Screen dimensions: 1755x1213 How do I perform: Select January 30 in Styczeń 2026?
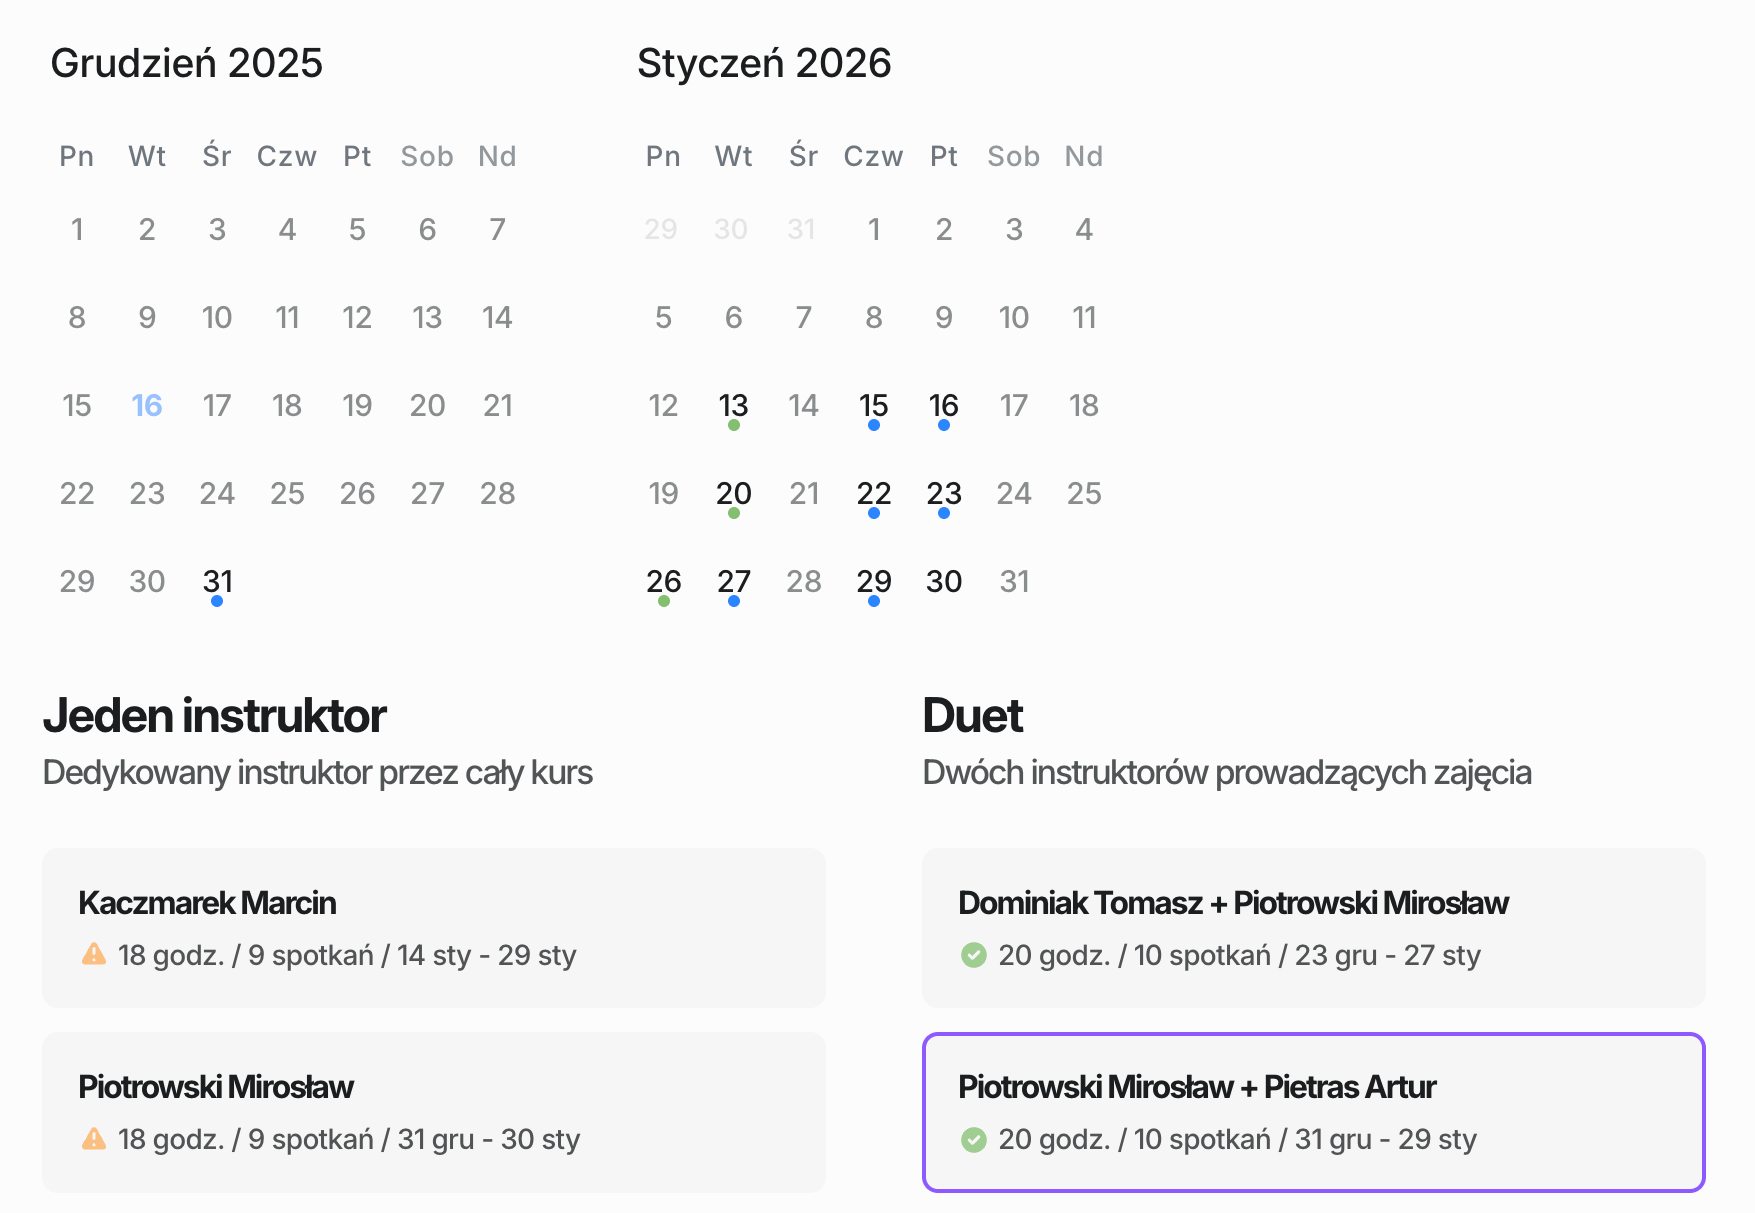[943, 581]
